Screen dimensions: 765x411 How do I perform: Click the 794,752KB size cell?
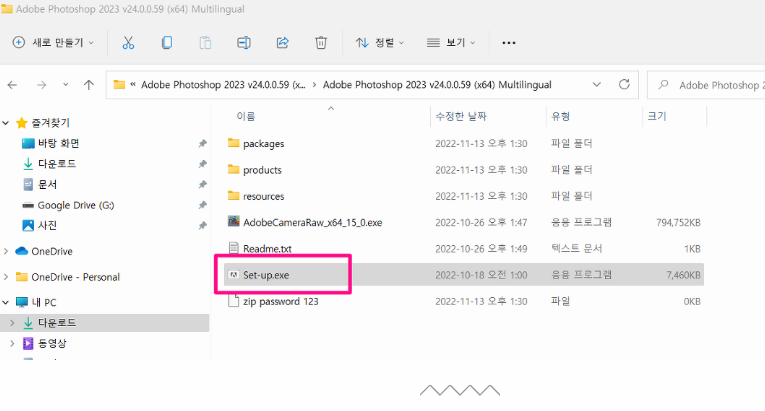678,223
